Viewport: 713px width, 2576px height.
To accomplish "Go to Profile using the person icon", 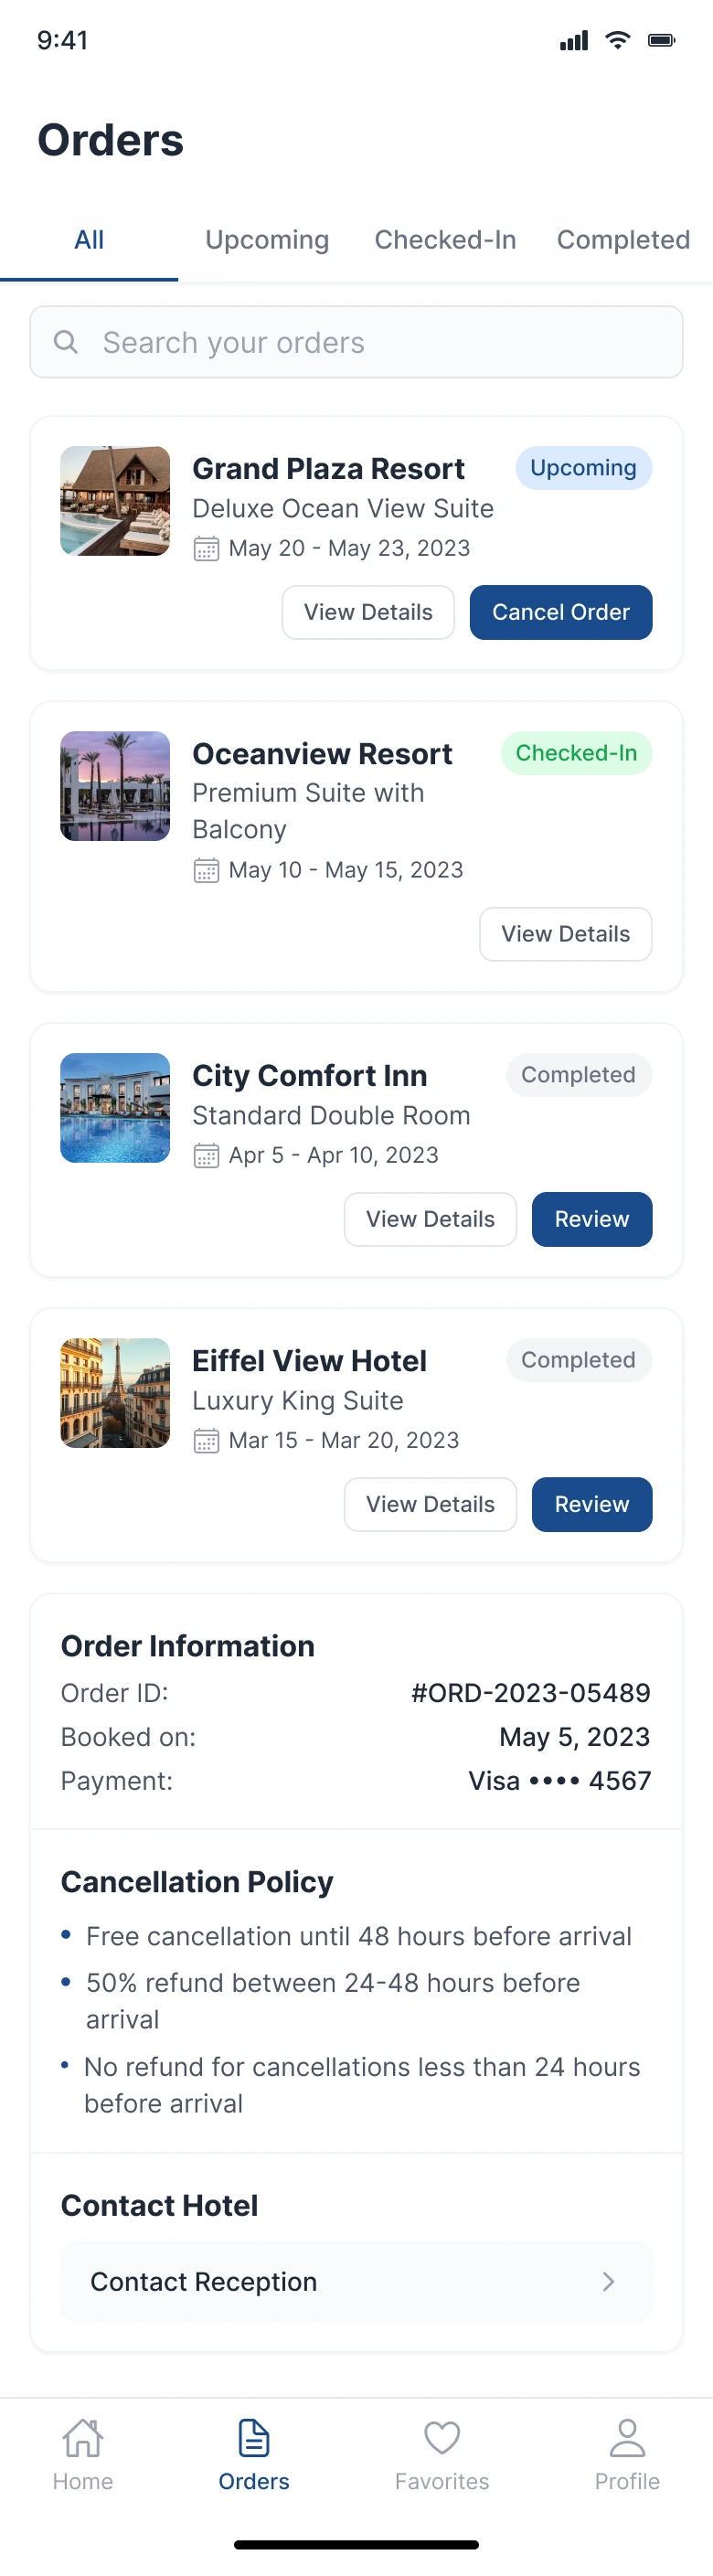I will pos(627,2438).
